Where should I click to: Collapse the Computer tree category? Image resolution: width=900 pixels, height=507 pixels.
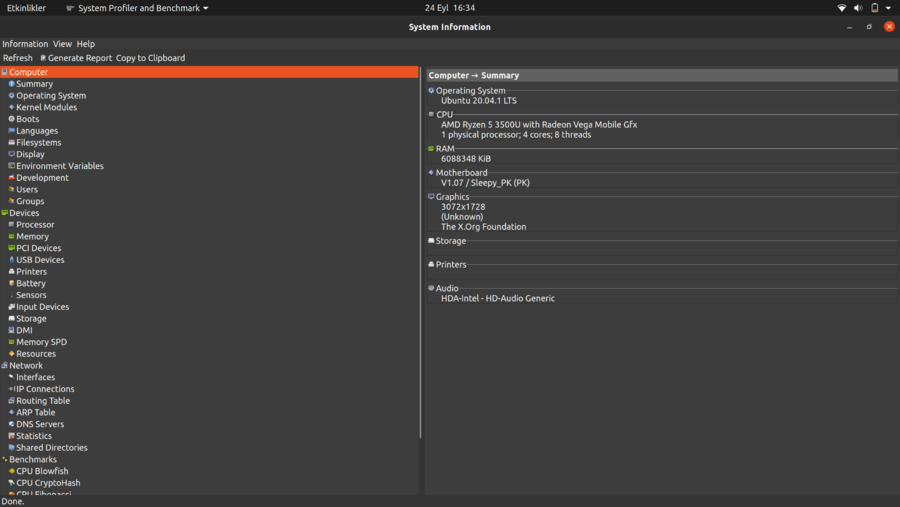point(4,73)
